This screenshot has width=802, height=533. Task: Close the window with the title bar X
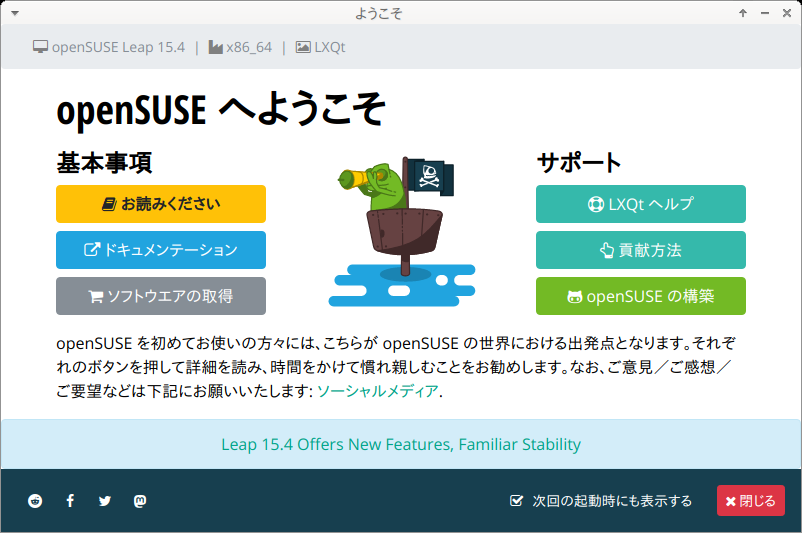pos(787,13)
